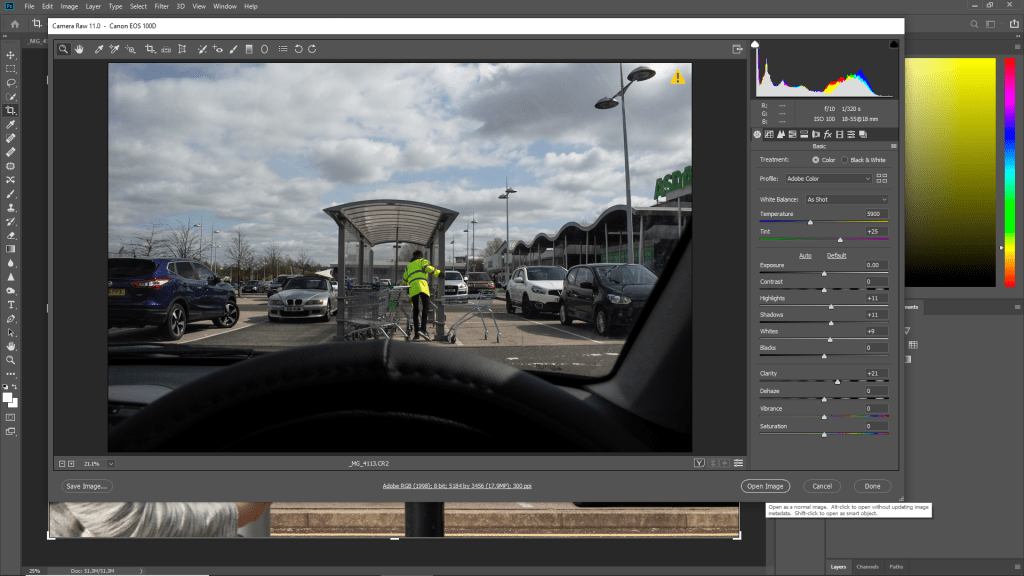Select the Hand tool in Camera Raw toolbar
Image resolution: width=1024 pixels, height=576 pixels.
79,48
